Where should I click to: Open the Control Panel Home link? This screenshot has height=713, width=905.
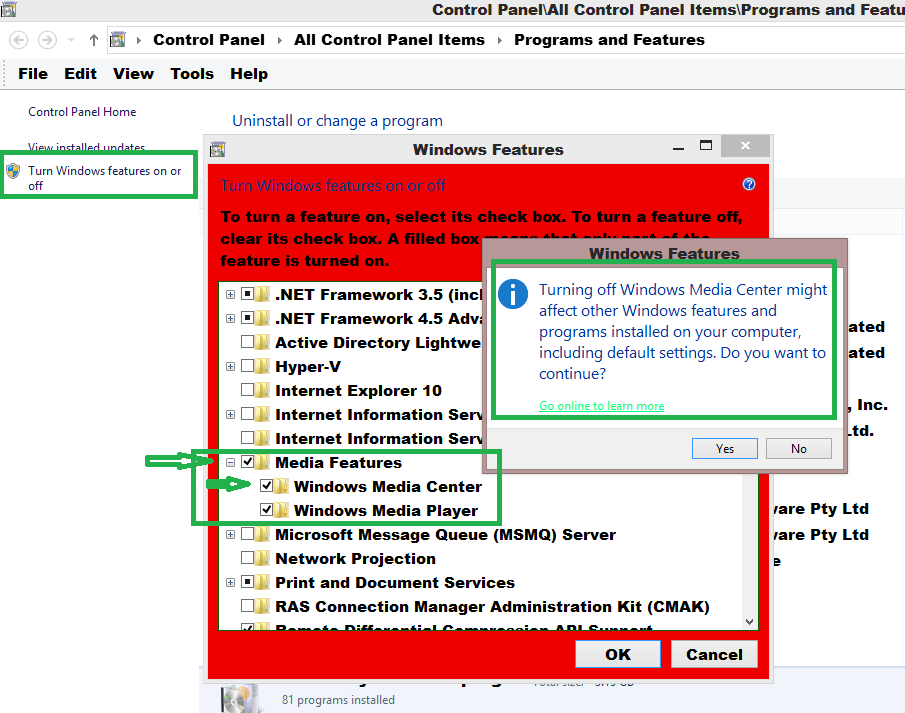pos(82,112)
